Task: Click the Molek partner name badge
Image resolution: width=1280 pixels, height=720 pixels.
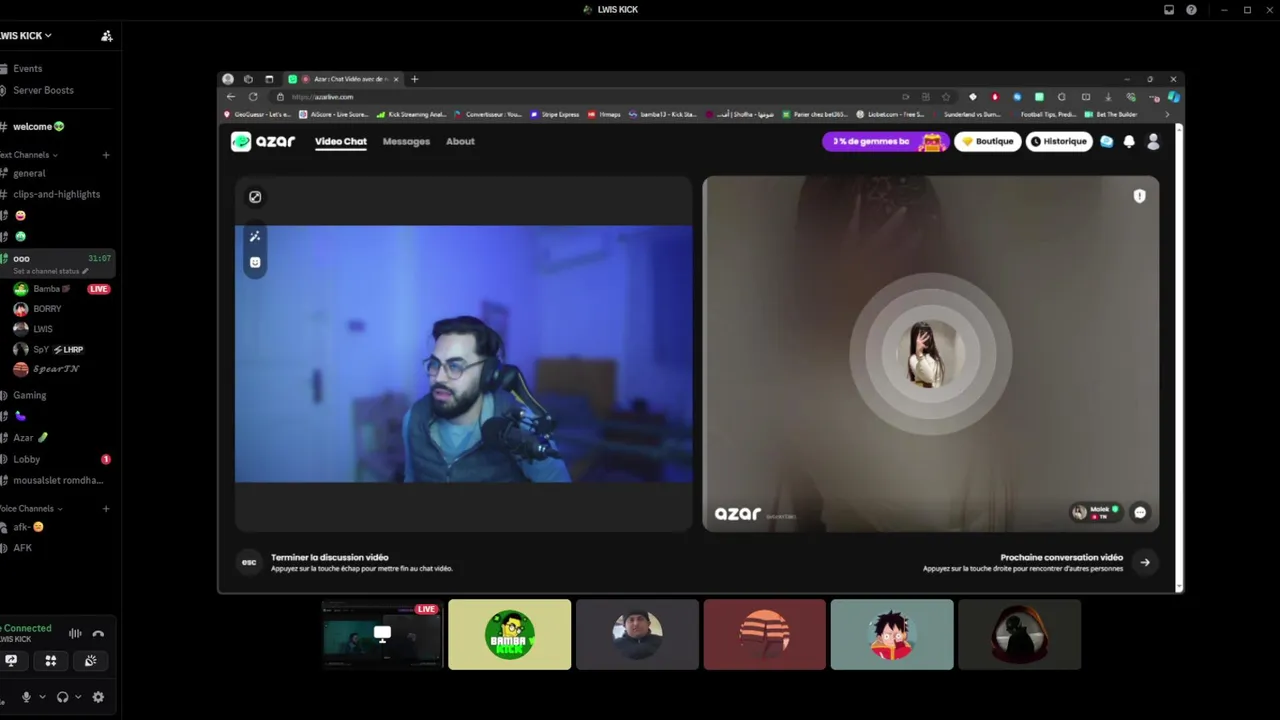Action: point(1096,512)
